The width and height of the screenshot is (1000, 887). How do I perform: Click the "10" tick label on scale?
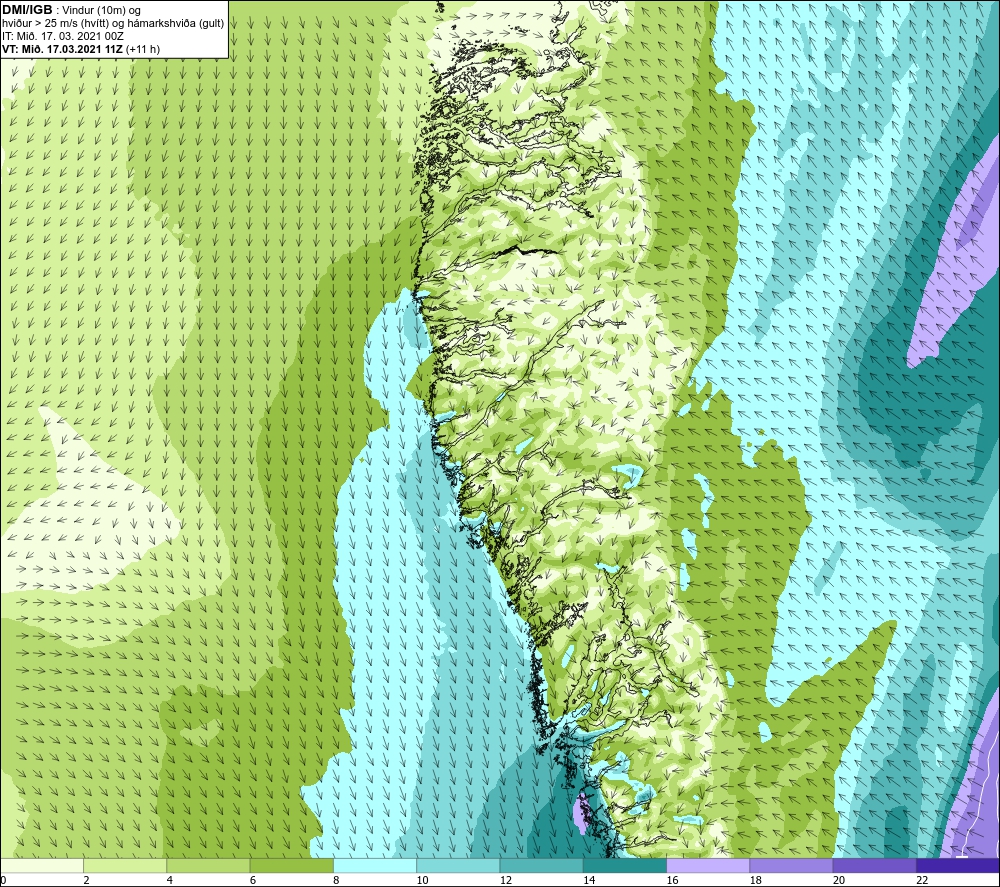(422, 881)
